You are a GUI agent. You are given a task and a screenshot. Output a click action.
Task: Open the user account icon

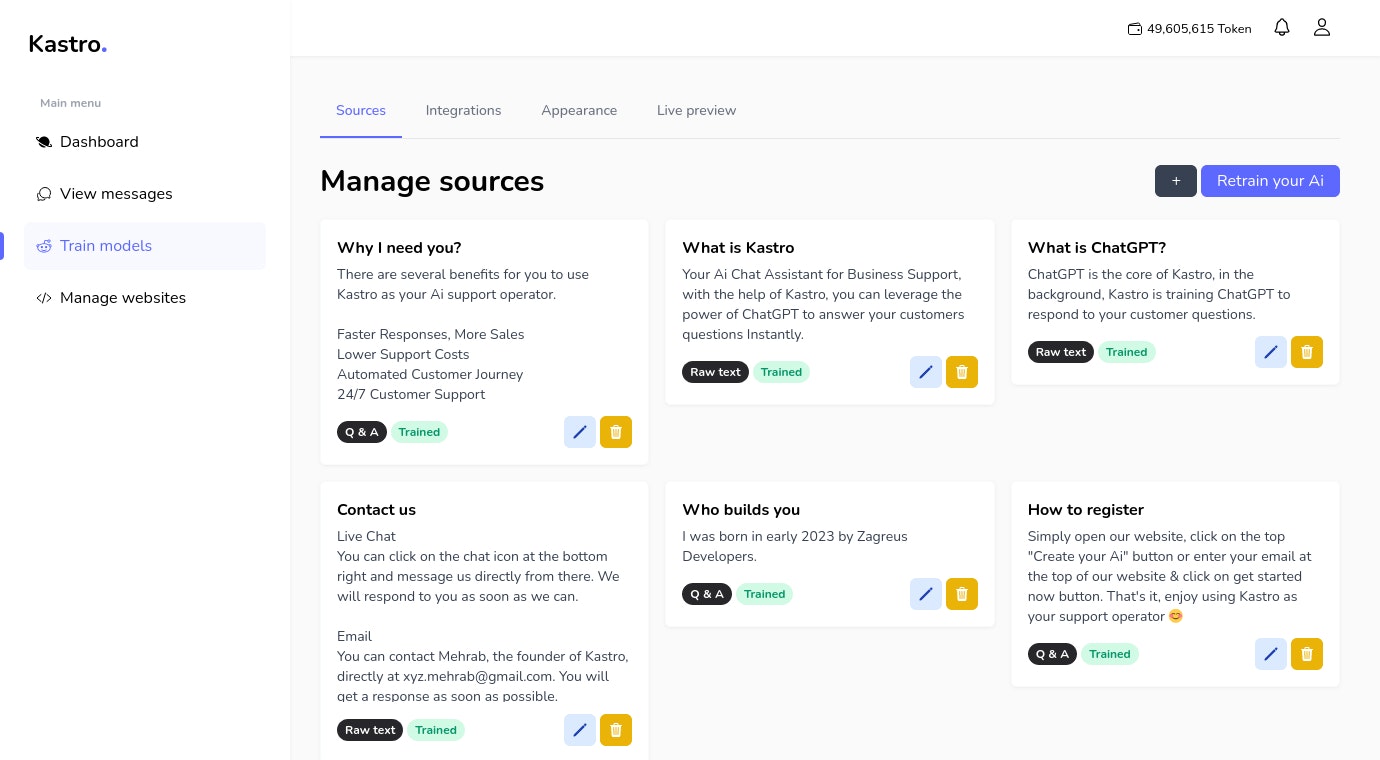1322,28
